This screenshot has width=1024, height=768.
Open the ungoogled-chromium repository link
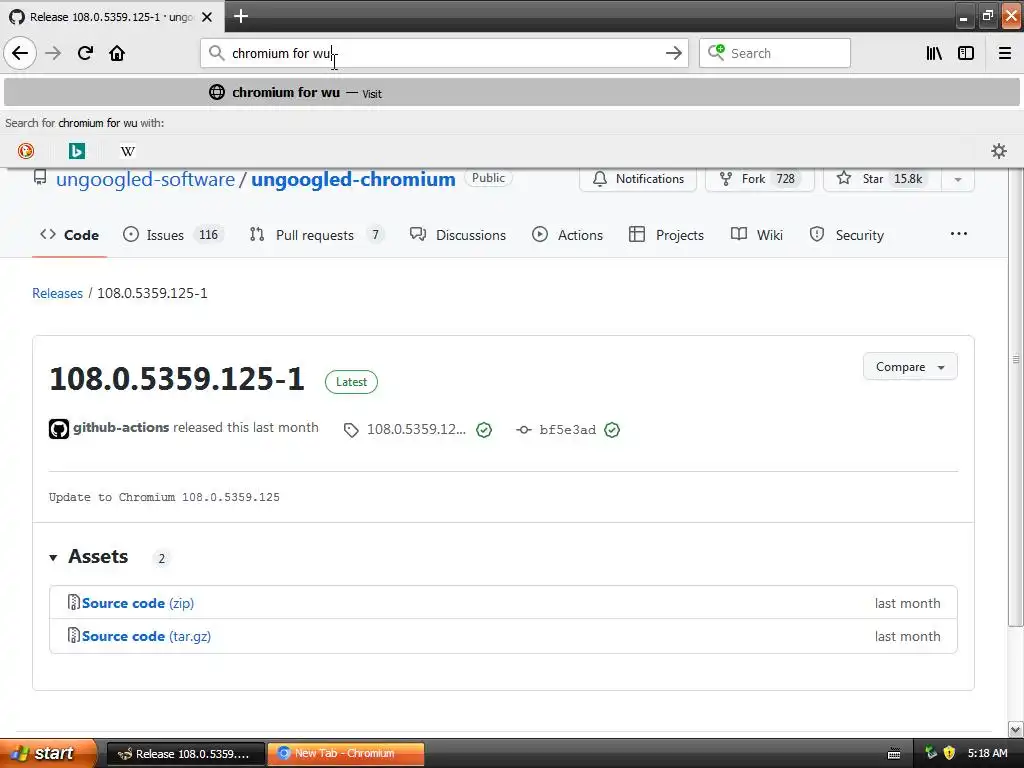(353, 179)
